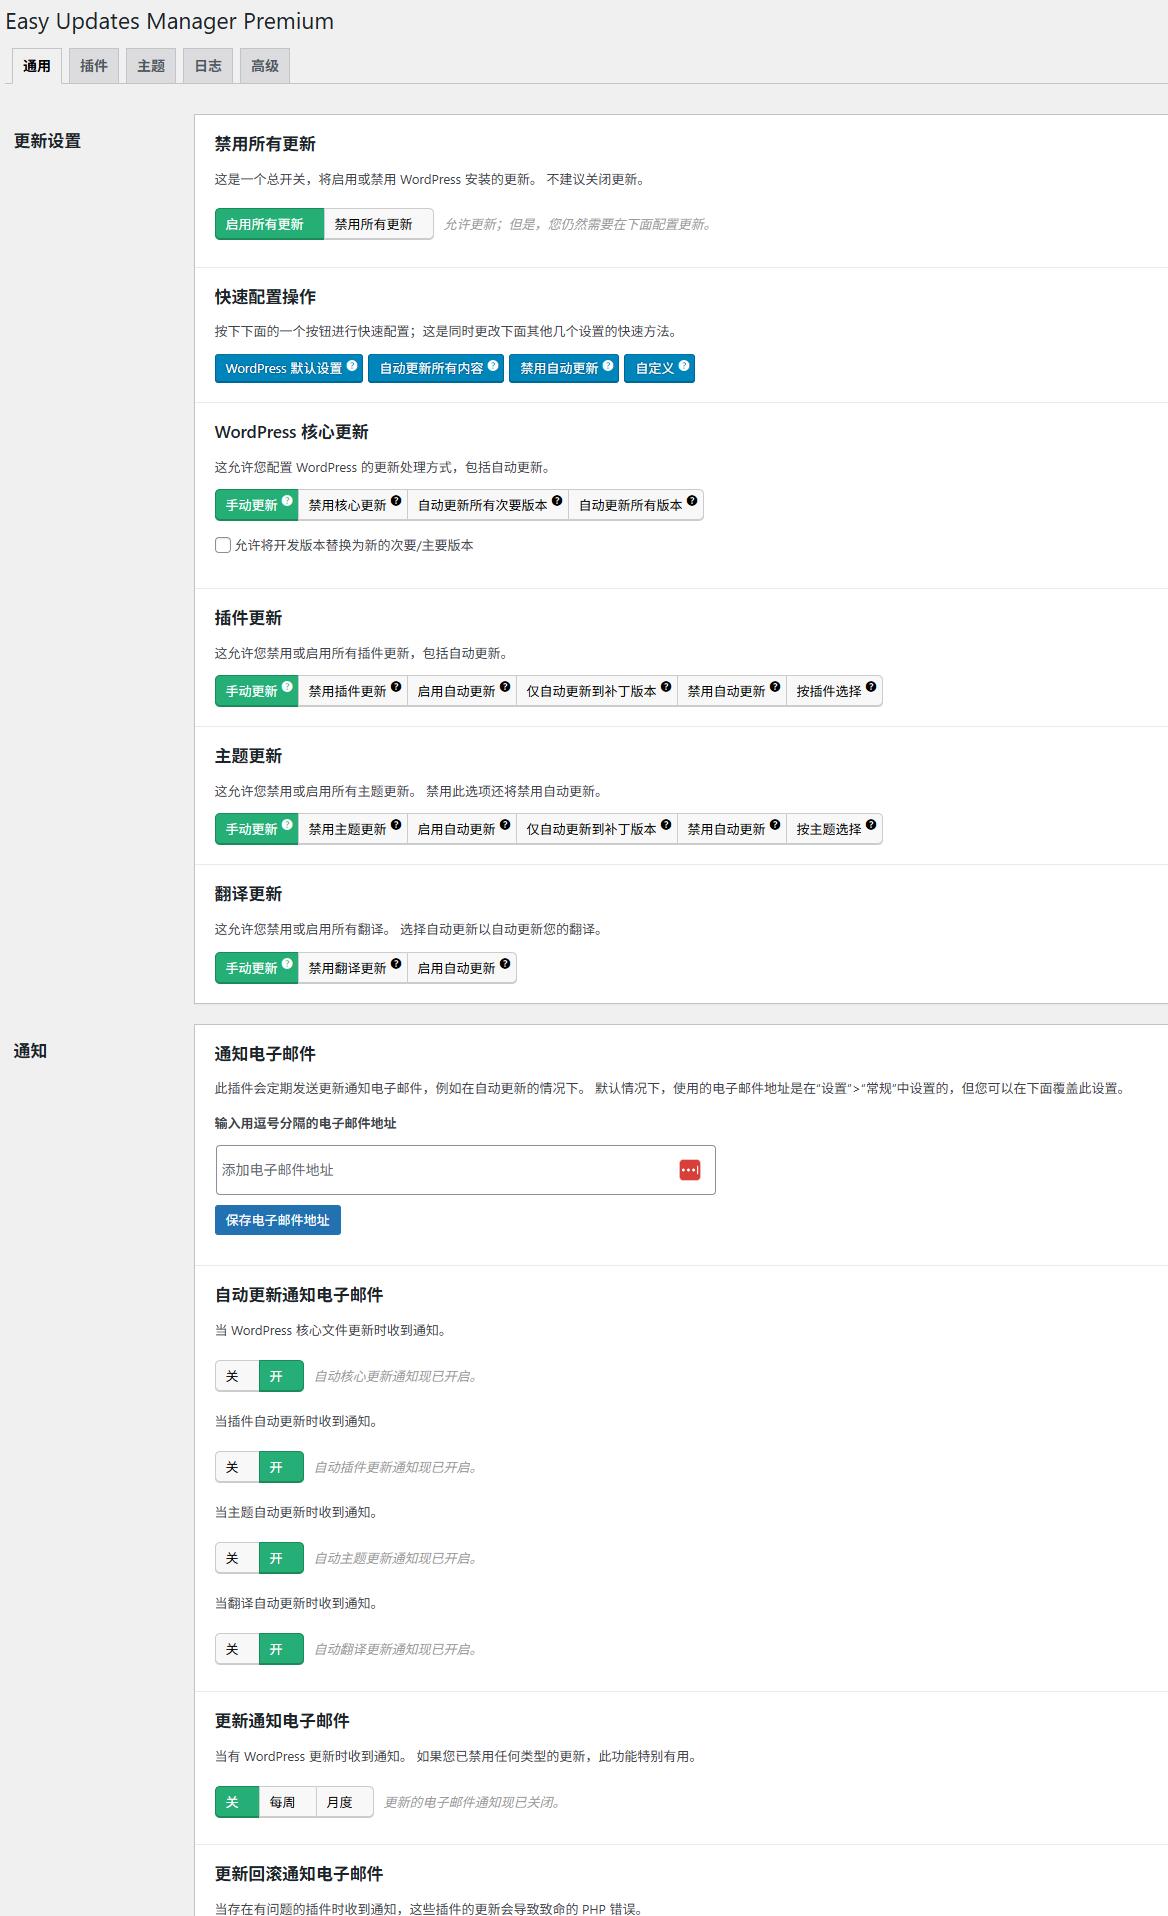The width and height of the screenshot is (1168, 1916).
Task: Turn off theme auto-update notification 关
Action: 237,1558
